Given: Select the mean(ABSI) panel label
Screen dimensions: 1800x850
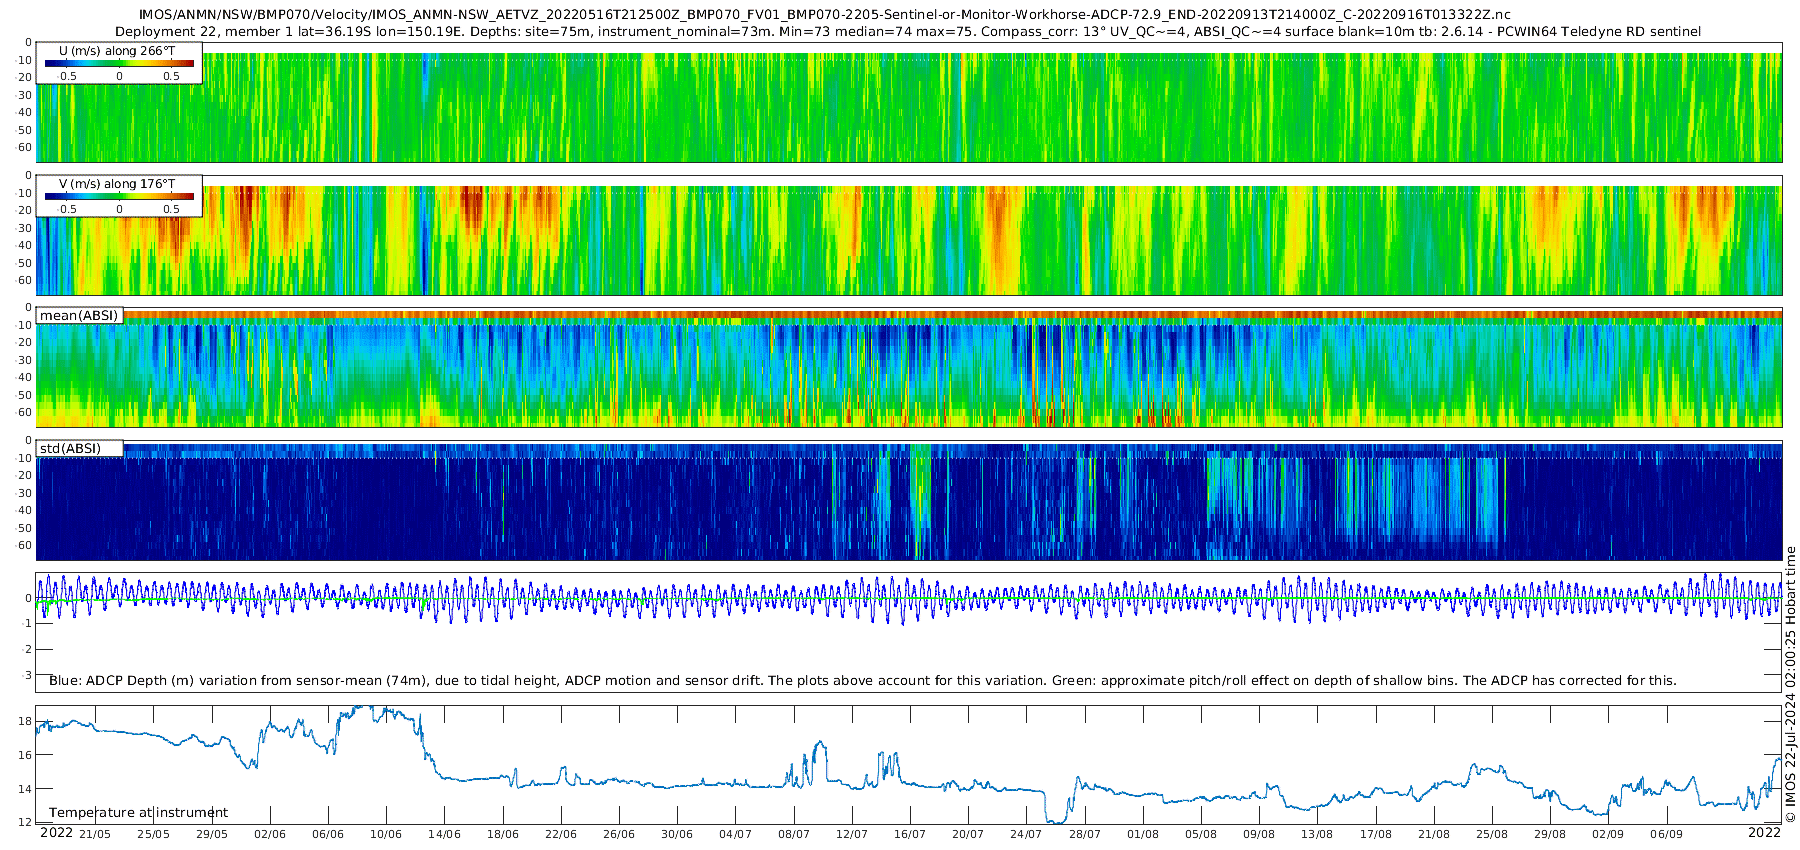Looking at the screenshot, I should [79, 316].
